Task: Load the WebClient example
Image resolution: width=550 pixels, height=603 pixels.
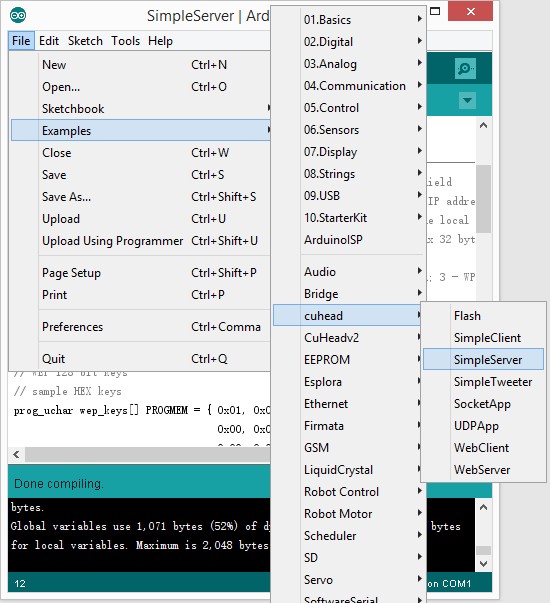Action: tap(483, 448)
